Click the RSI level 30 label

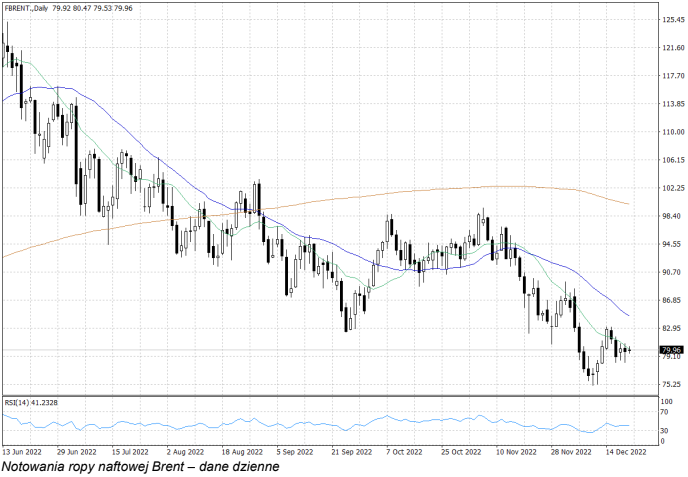point(664,431)
